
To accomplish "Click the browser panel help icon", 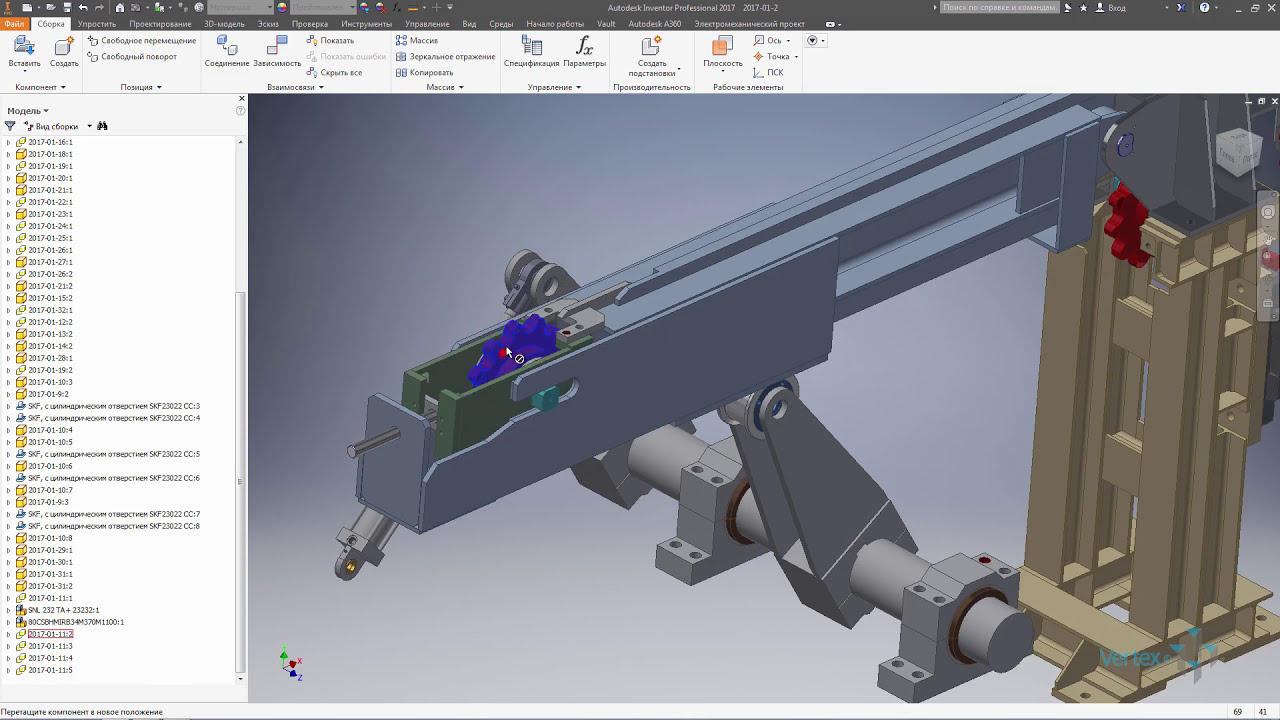I will pos(241,110).
